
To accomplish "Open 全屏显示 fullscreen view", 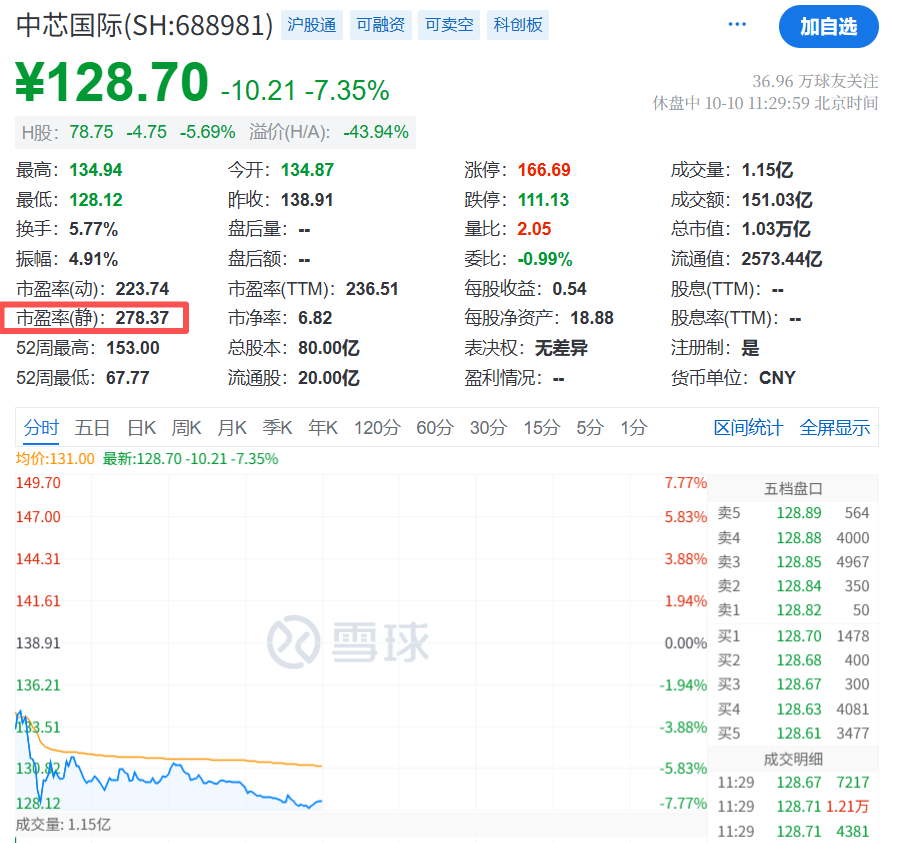I will pyautogui.click(x=835, y=428).
